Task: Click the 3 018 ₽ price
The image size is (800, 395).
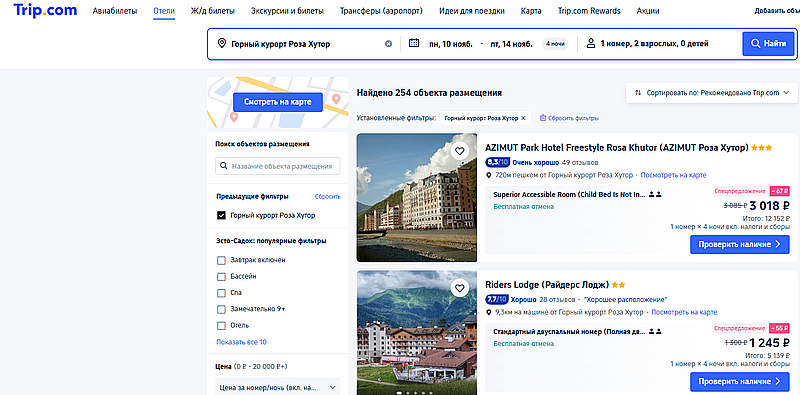Action: pyautogui.click(x=770, y=206)
